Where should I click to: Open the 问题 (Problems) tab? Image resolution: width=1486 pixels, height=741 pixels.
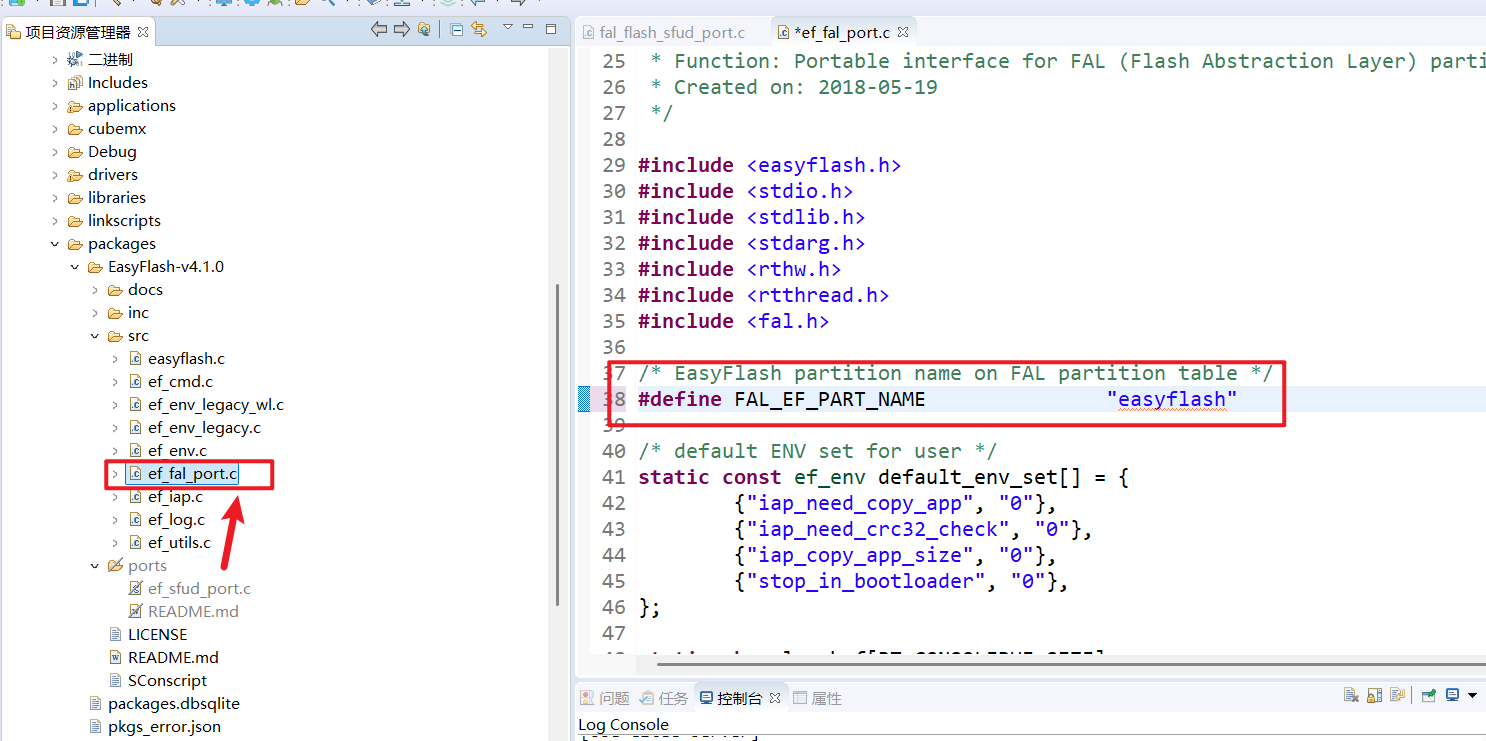tap(605, 698)
